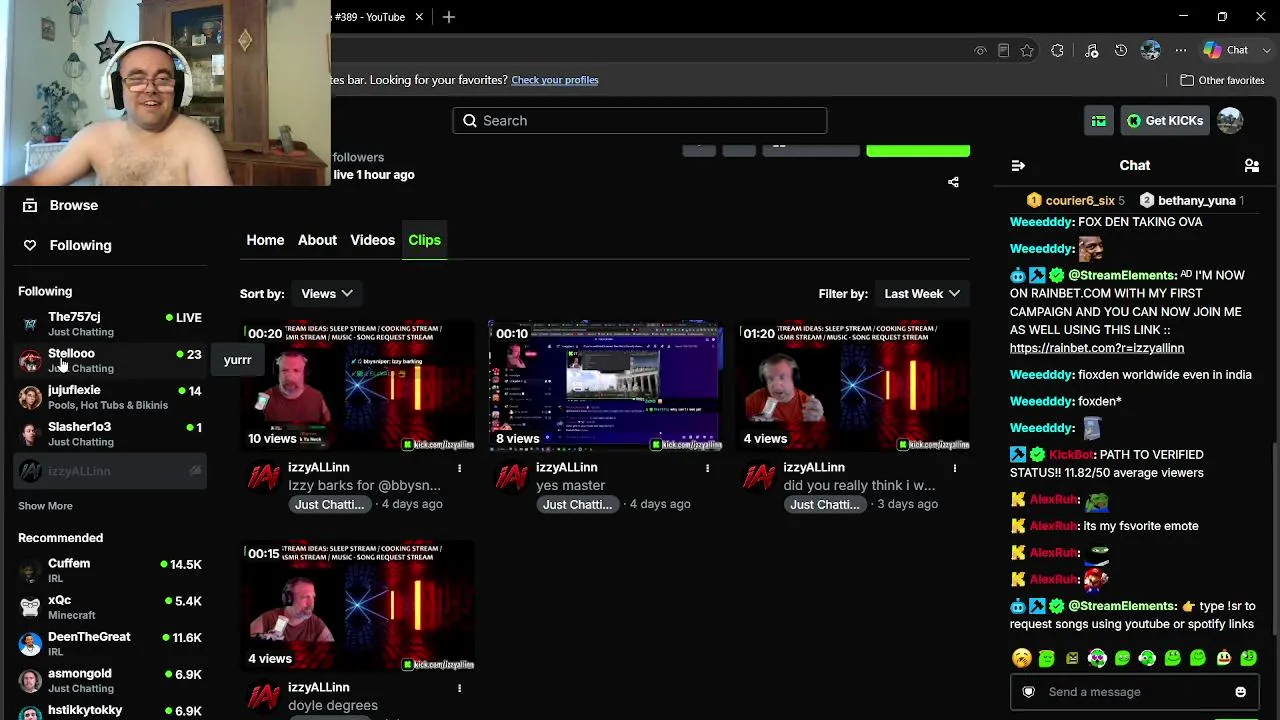Open the reader view icon in the address bar

pyautogui.click(x=1003, y=51)
